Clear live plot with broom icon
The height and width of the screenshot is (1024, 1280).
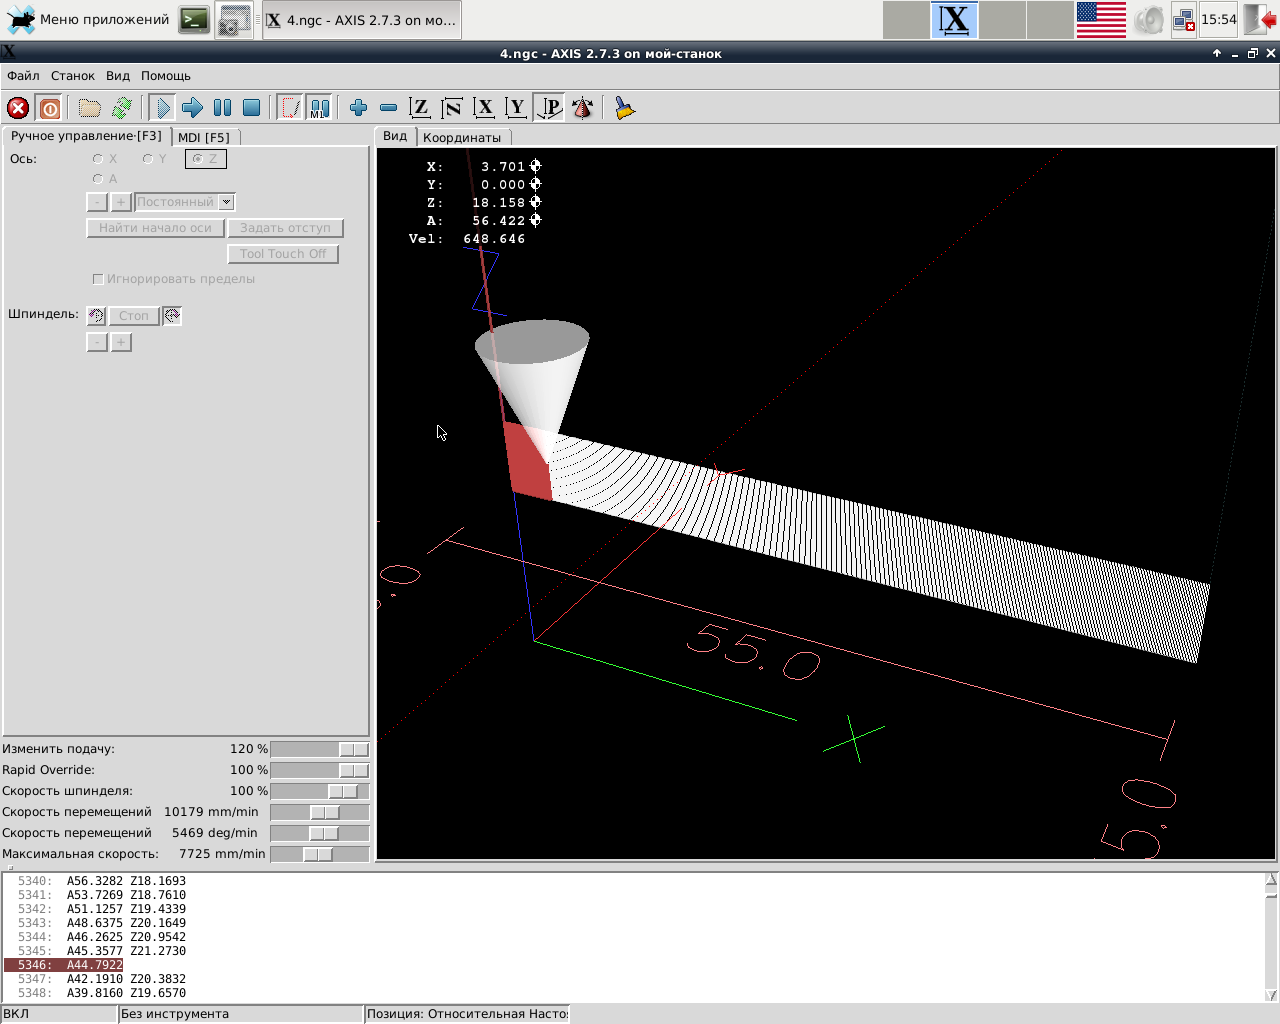pyautogui.click(x=625, y=108)
